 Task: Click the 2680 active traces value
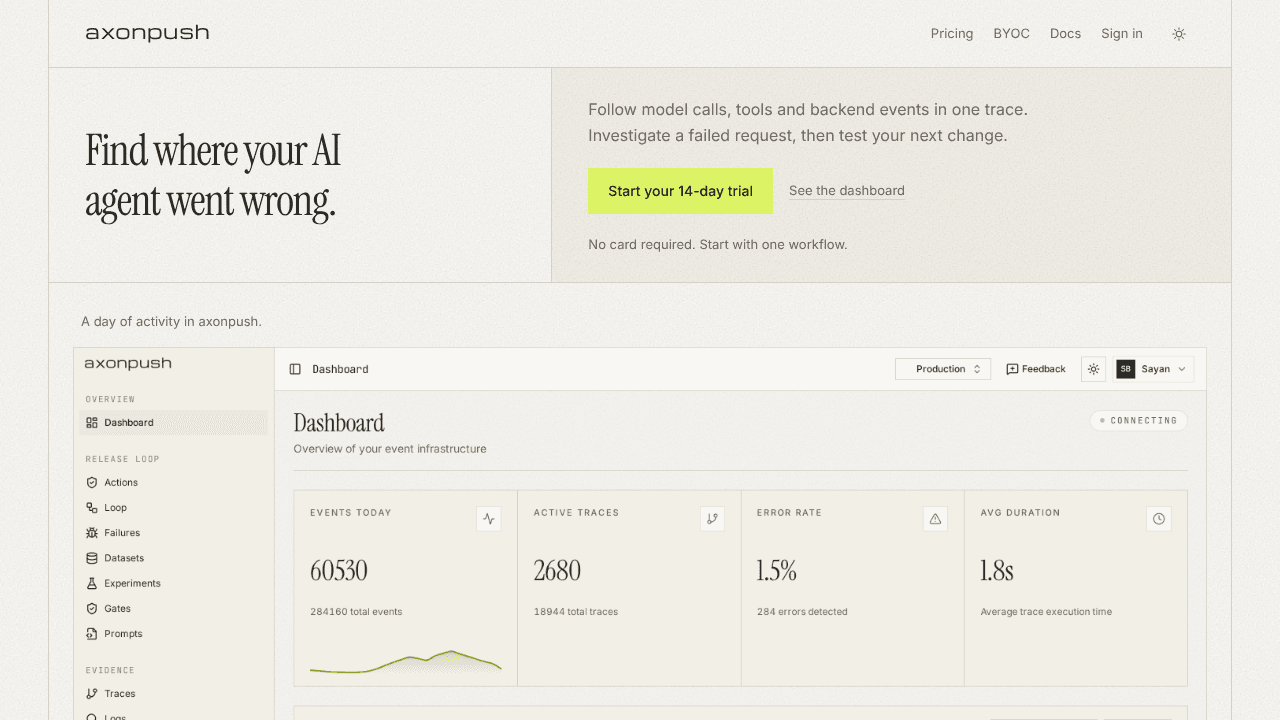[x=557, y=571]
